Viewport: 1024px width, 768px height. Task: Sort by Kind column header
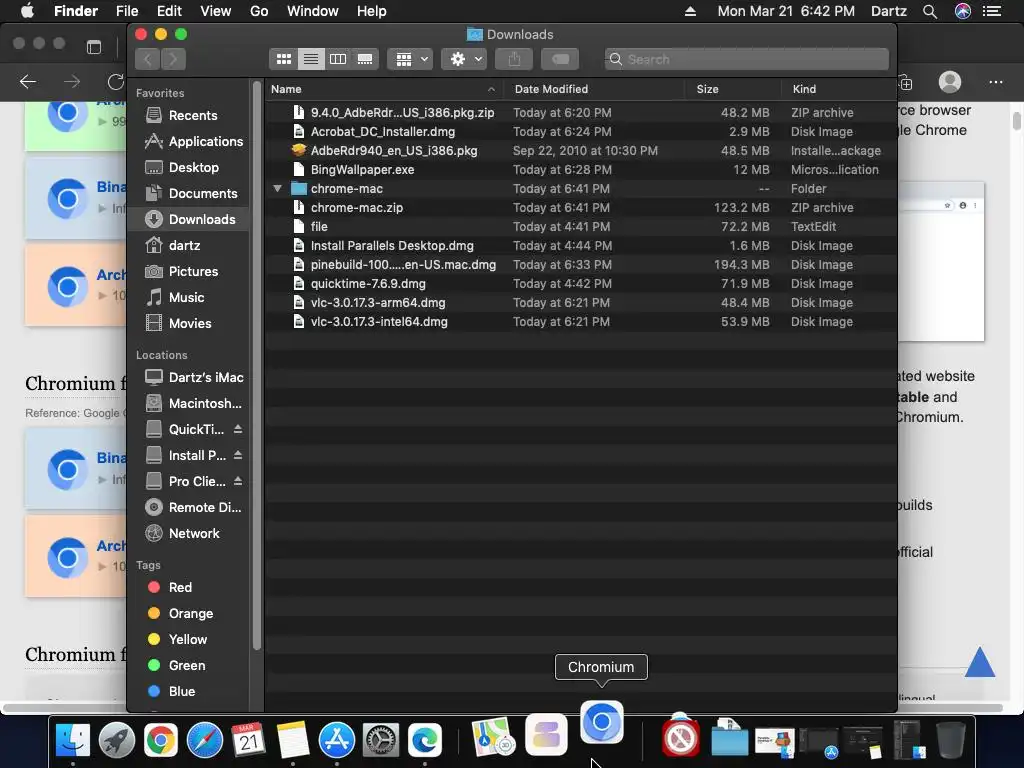click(x=839, y=89)
